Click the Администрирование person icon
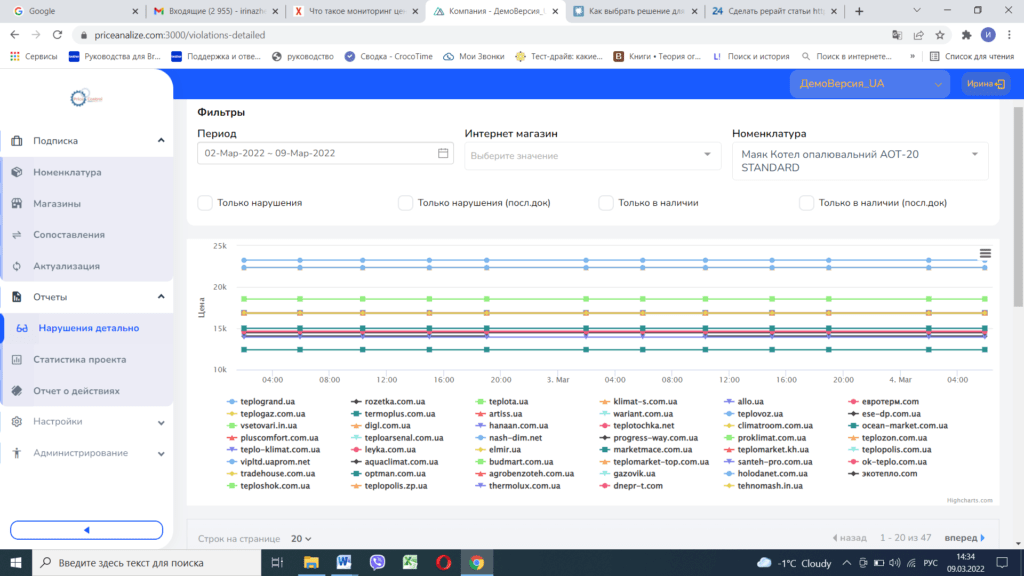 coord(17,453)
